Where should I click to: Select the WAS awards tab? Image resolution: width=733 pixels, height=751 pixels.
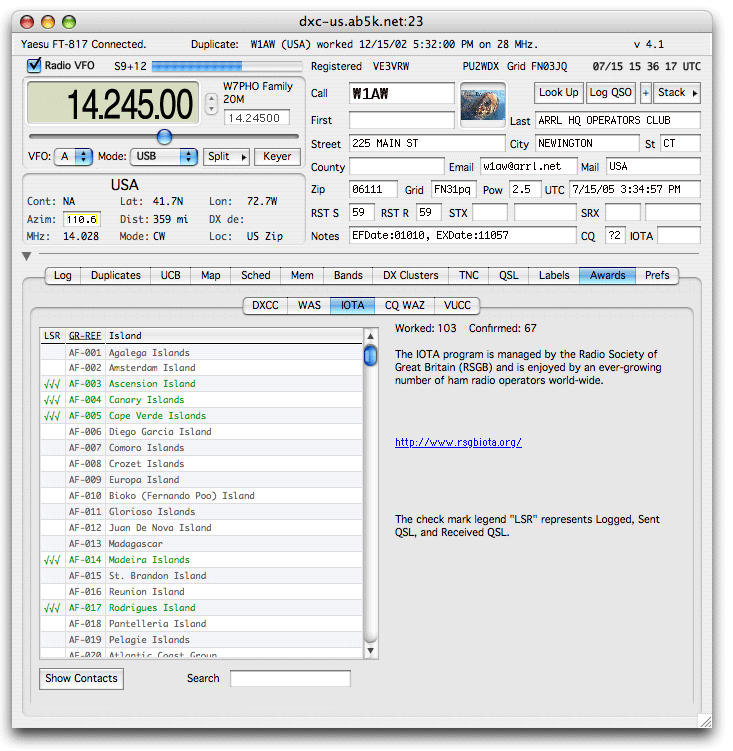click(x=309, y=306)
